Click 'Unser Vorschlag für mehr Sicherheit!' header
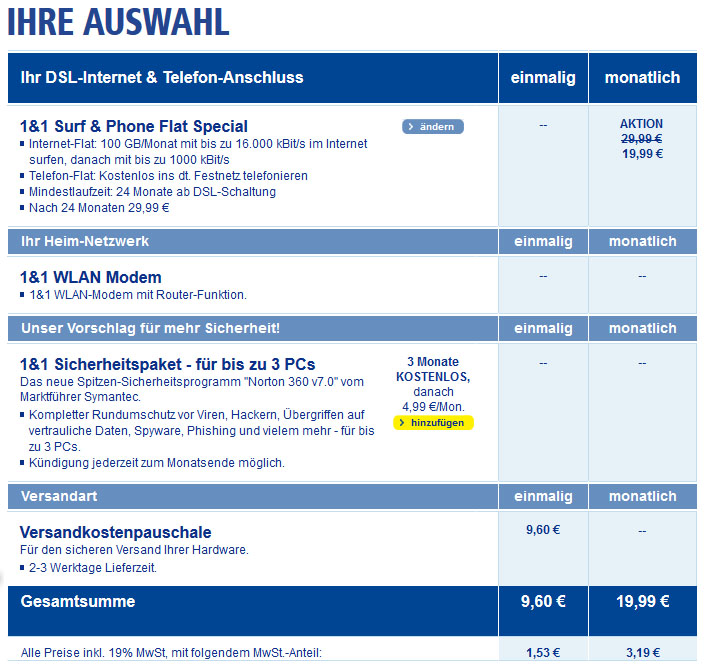706x671 pixels. coord(150,328)
